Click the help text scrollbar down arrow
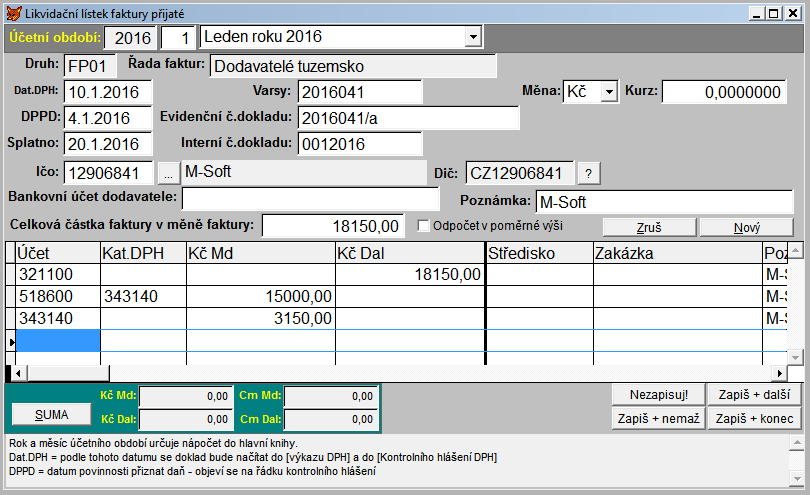This screenshot has width=810, height=495. coord(797,479)
